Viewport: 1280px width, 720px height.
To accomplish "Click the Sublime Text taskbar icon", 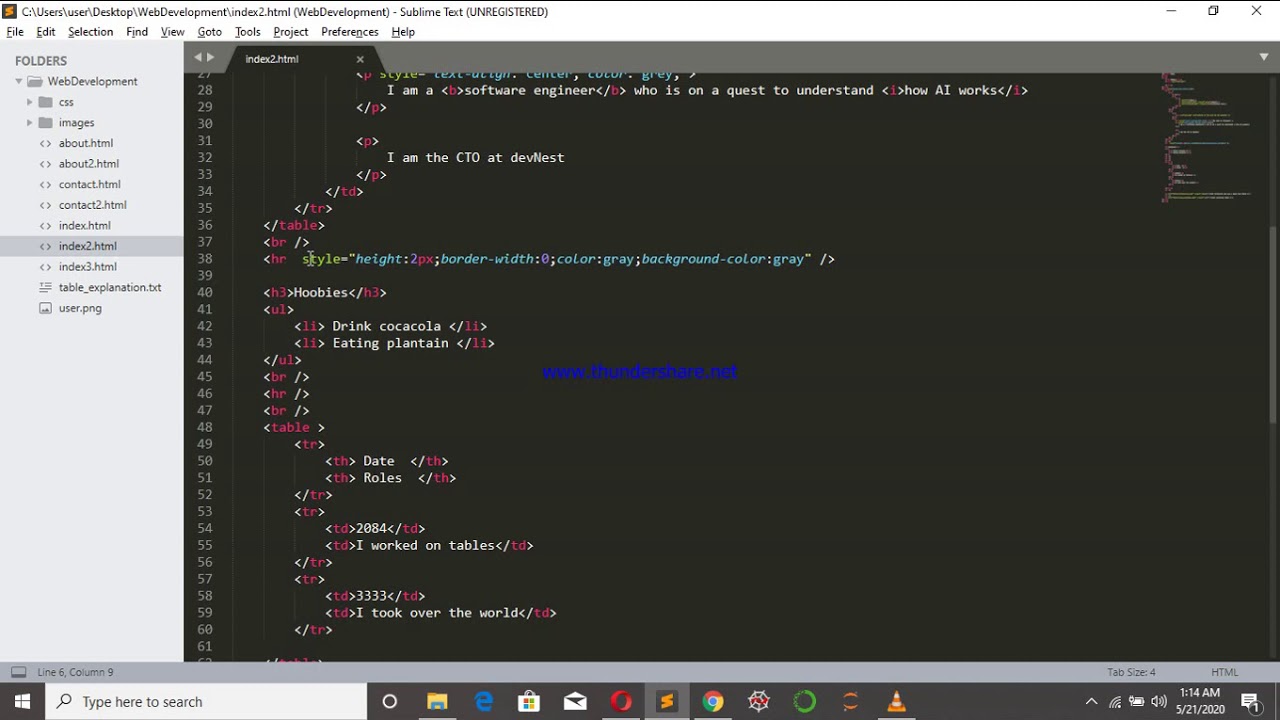I will (x=667, y=702).
